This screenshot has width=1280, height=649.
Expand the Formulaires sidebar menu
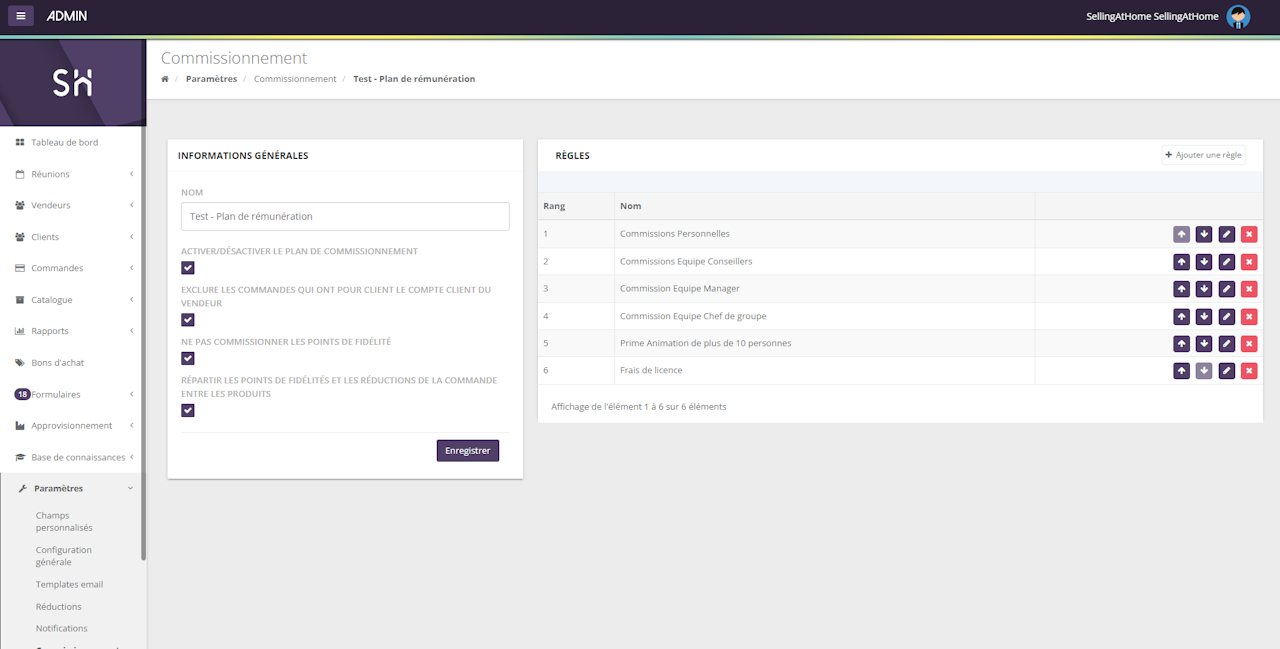click(73, 394)
